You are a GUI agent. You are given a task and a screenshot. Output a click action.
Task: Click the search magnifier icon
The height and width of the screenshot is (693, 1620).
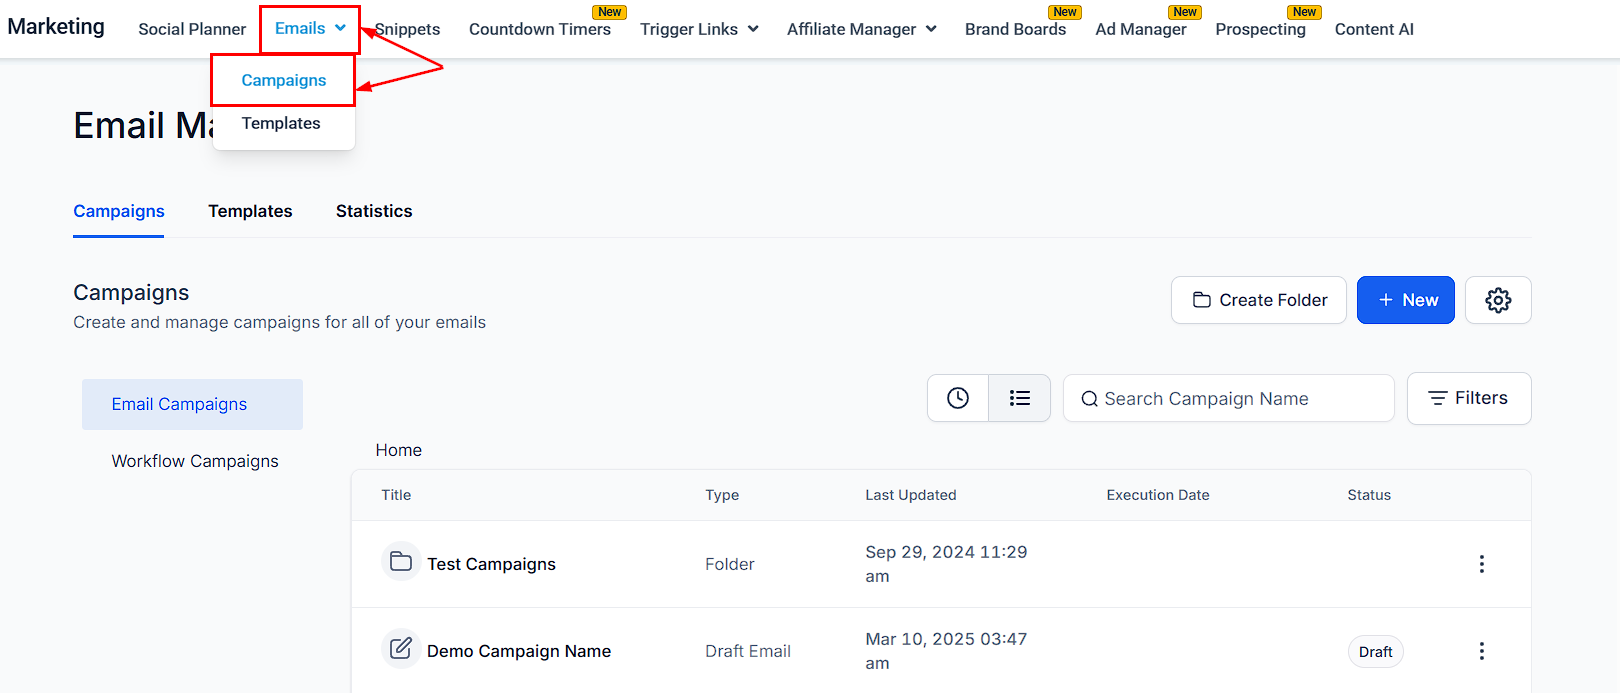1089,399
